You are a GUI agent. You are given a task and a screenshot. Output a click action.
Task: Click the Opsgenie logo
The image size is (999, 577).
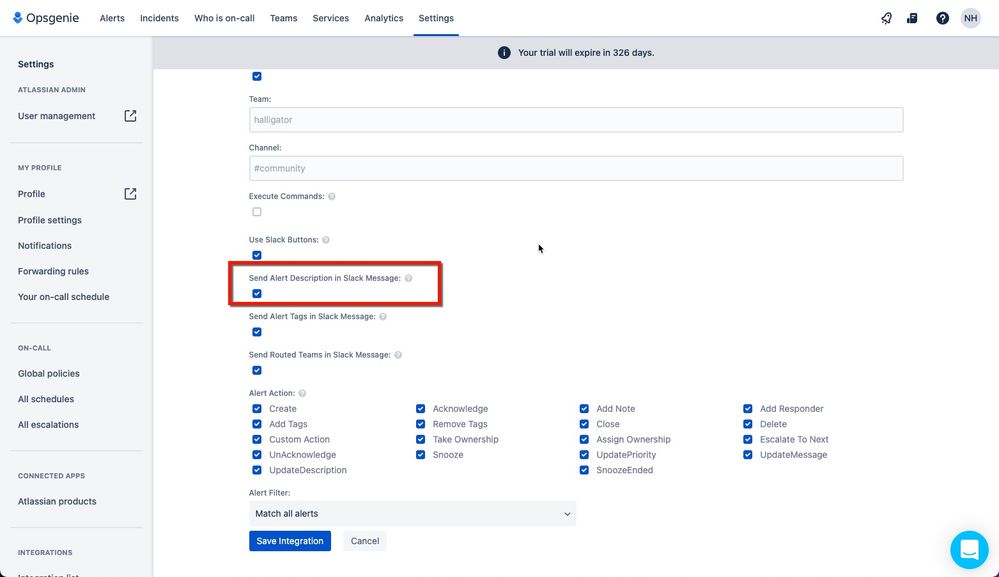click(46, 18)
